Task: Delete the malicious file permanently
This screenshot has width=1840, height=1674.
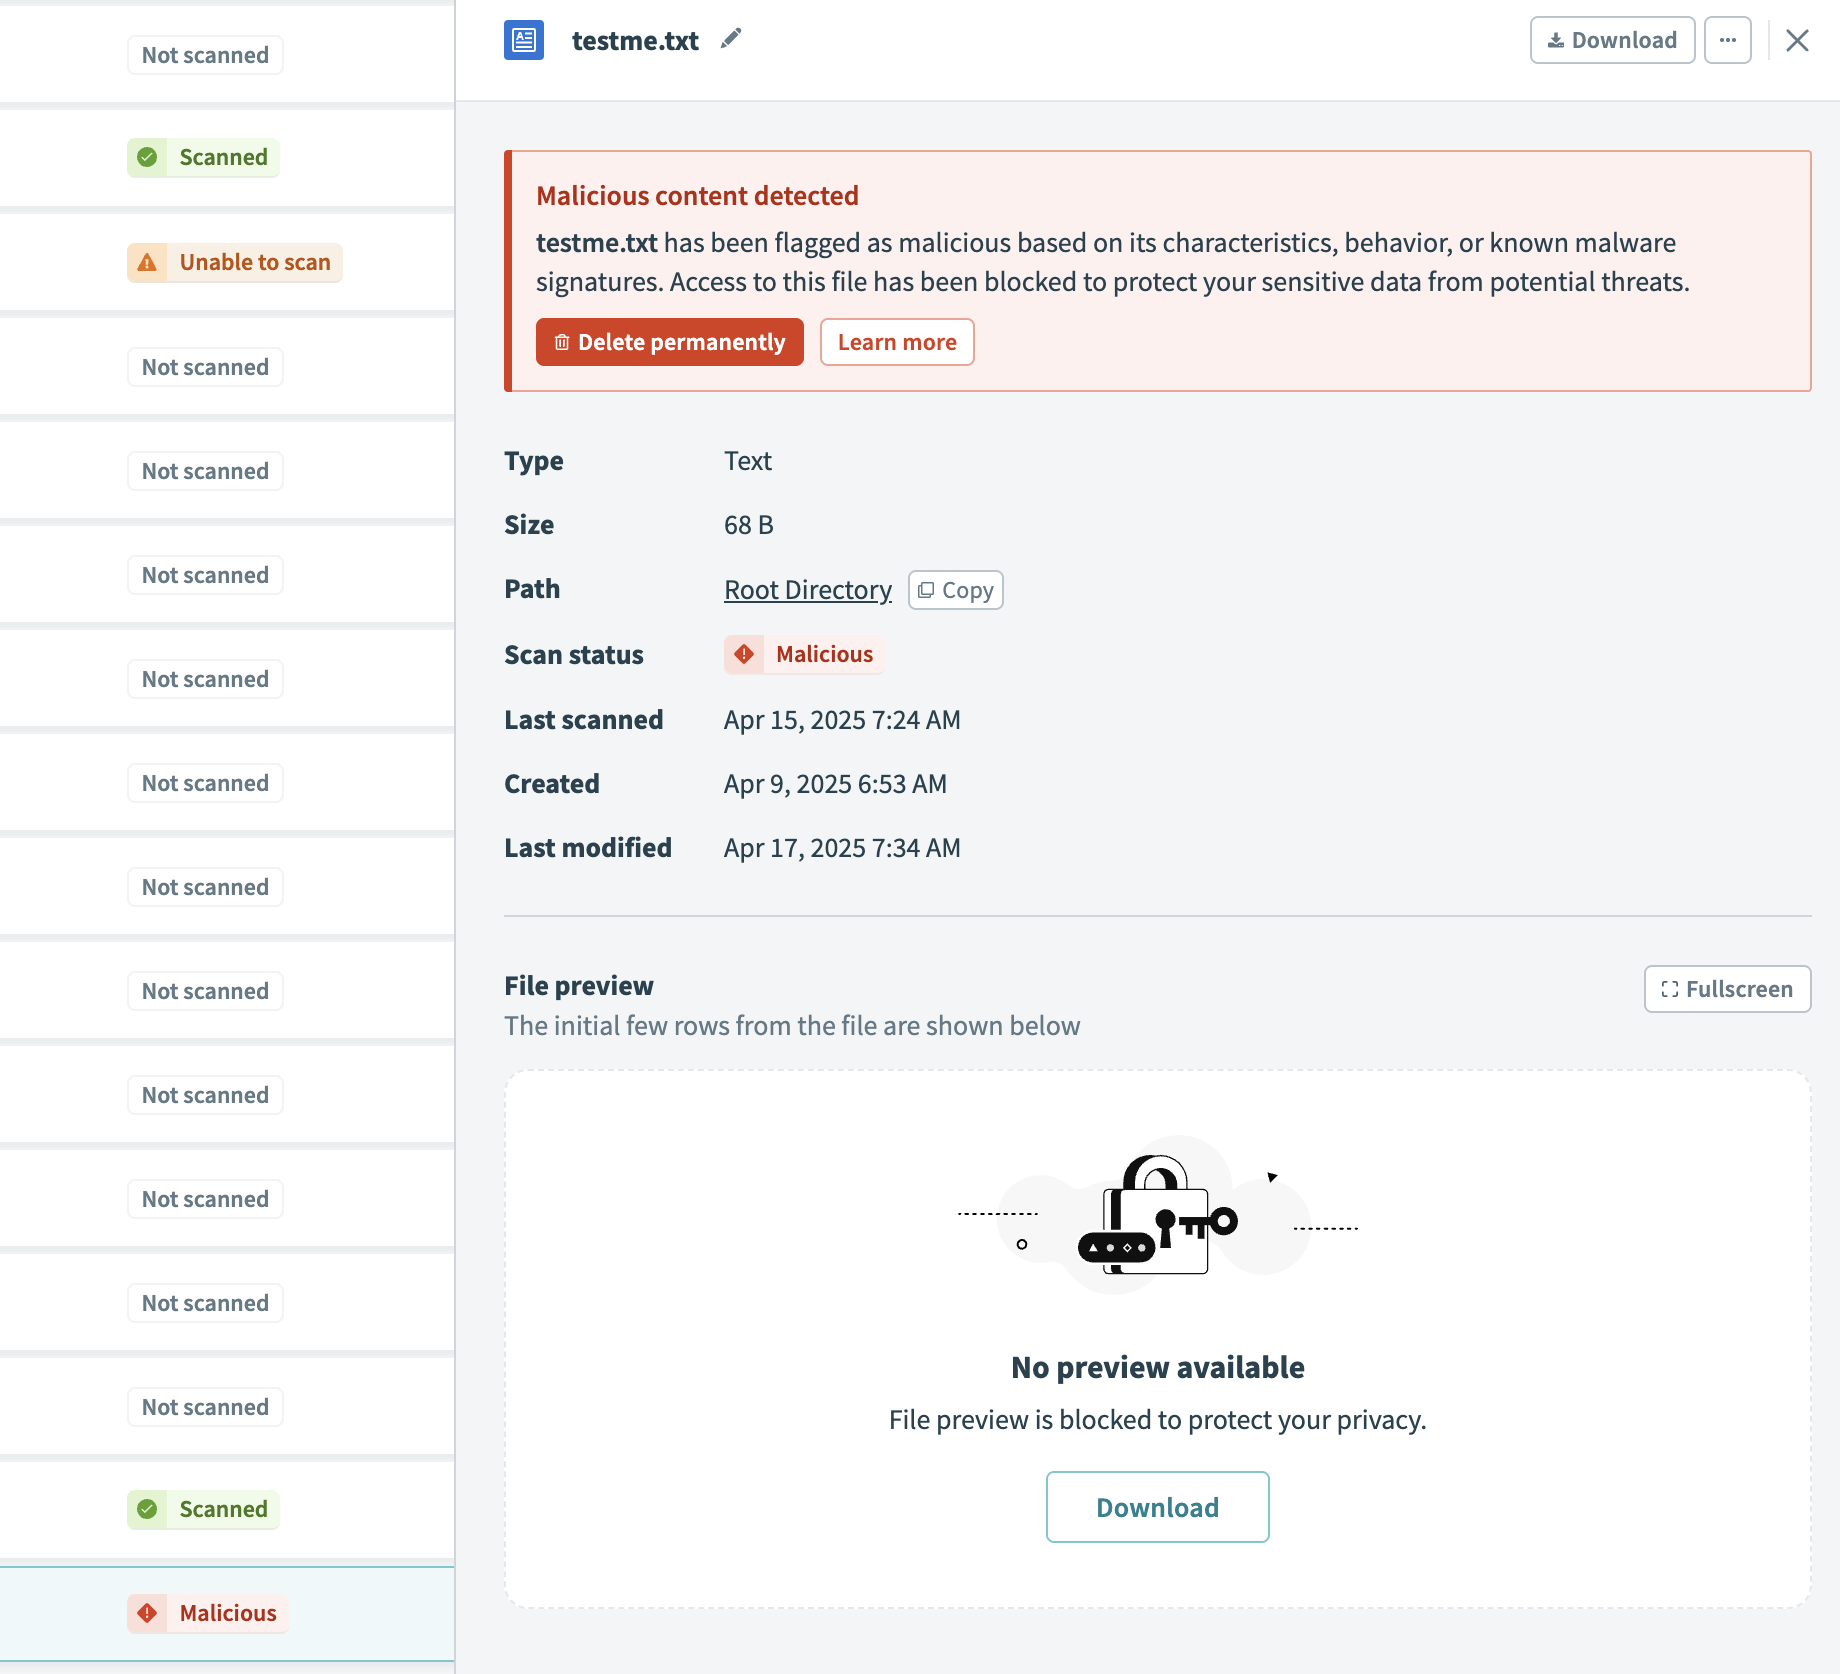Action: coord(669,342)
